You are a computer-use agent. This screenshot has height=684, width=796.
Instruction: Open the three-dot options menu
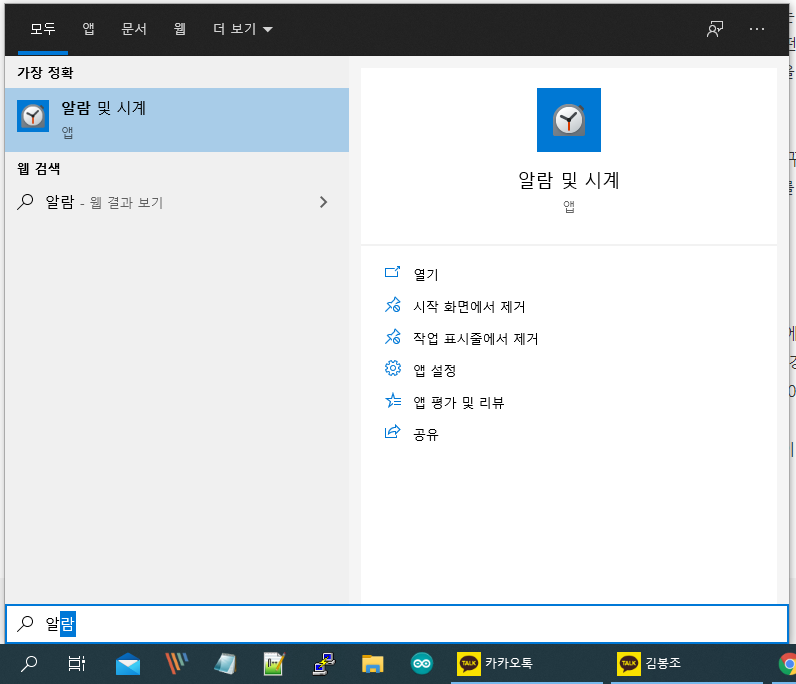click(757, 29)
